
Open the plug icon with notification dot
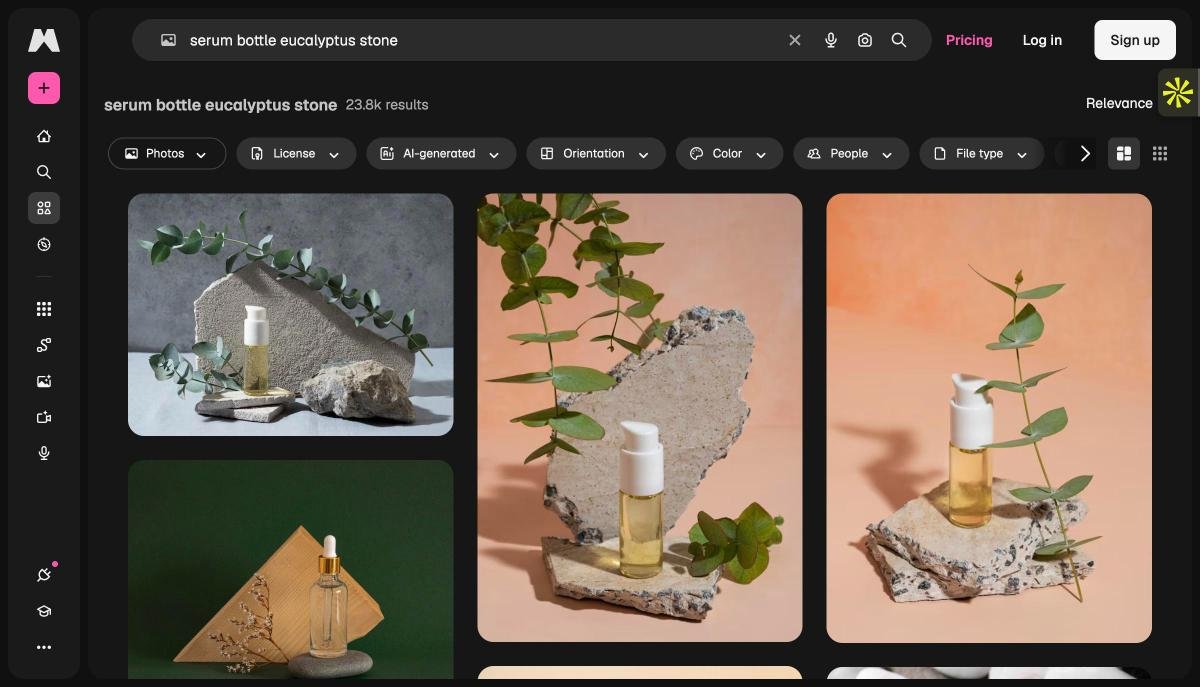(x=44, y=575)
